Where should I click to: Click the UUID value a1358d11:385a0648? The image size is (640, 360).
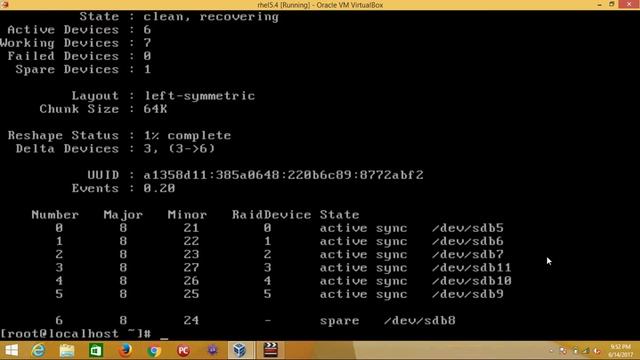click(x=284, y=175)
